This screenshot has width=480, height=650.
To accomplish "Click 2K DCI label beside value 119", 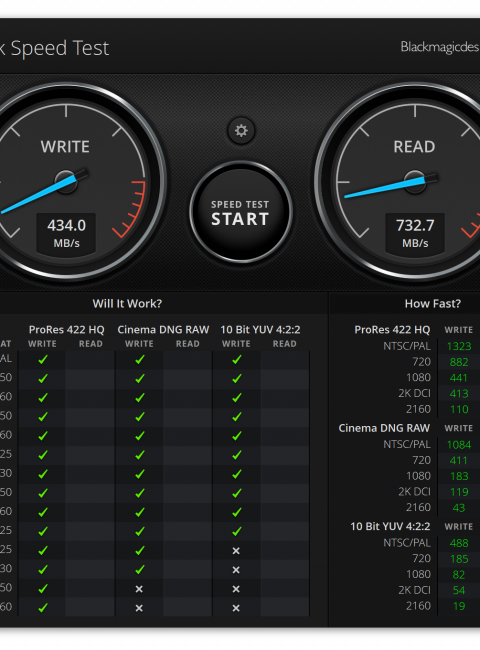I will coord(414,492).
